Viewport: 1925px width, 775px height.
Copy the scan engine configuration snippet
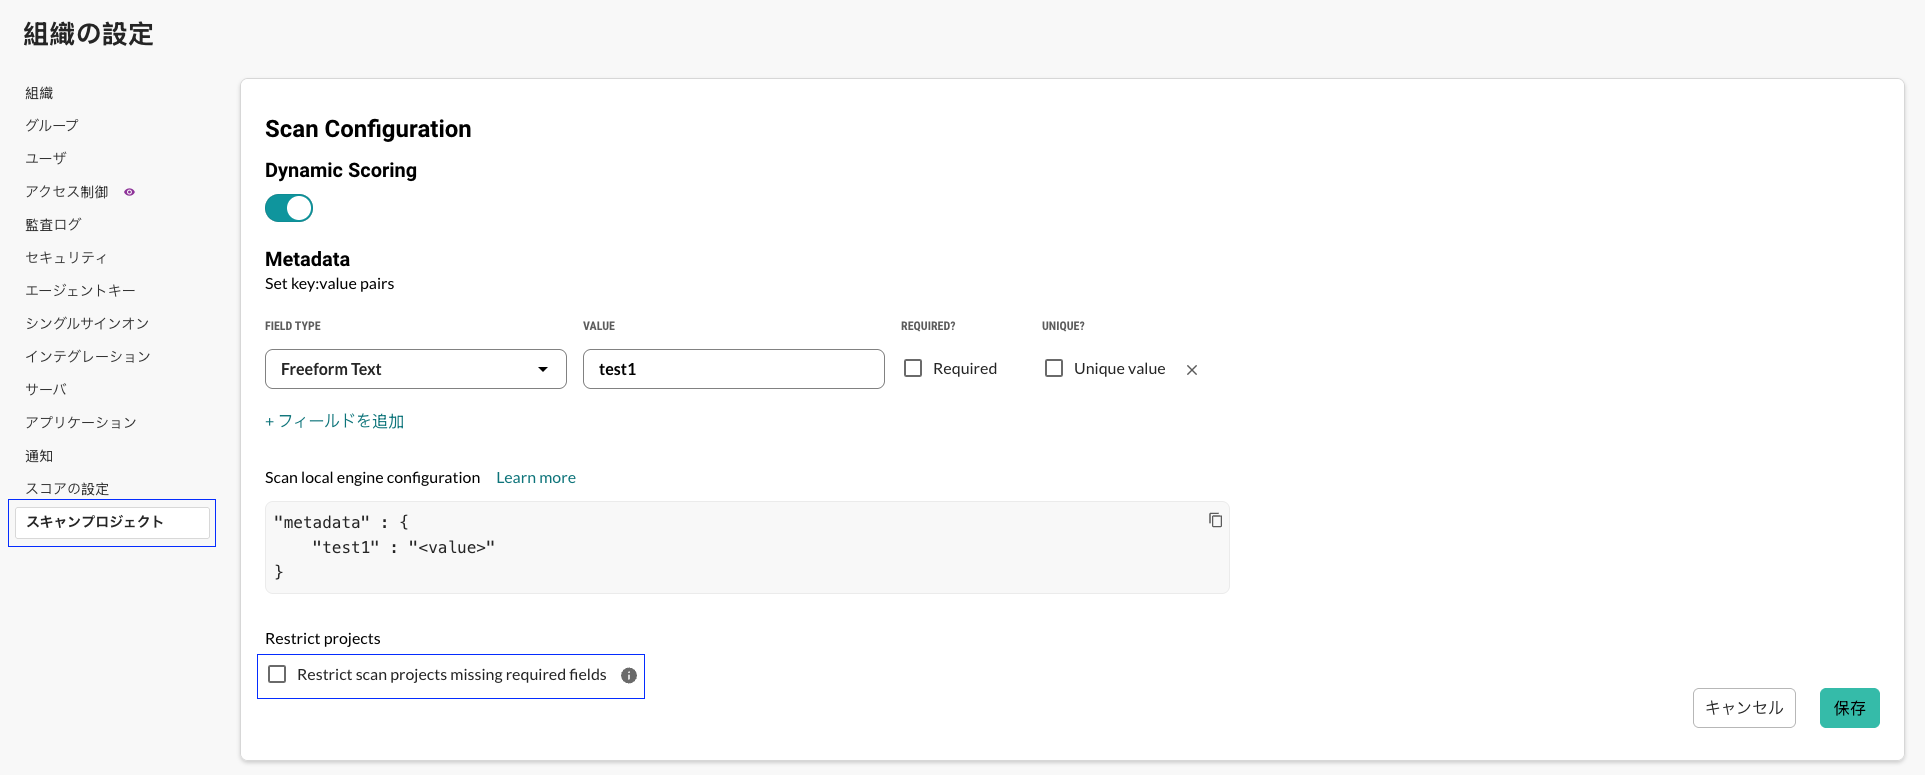click(x=1215, y=520)
